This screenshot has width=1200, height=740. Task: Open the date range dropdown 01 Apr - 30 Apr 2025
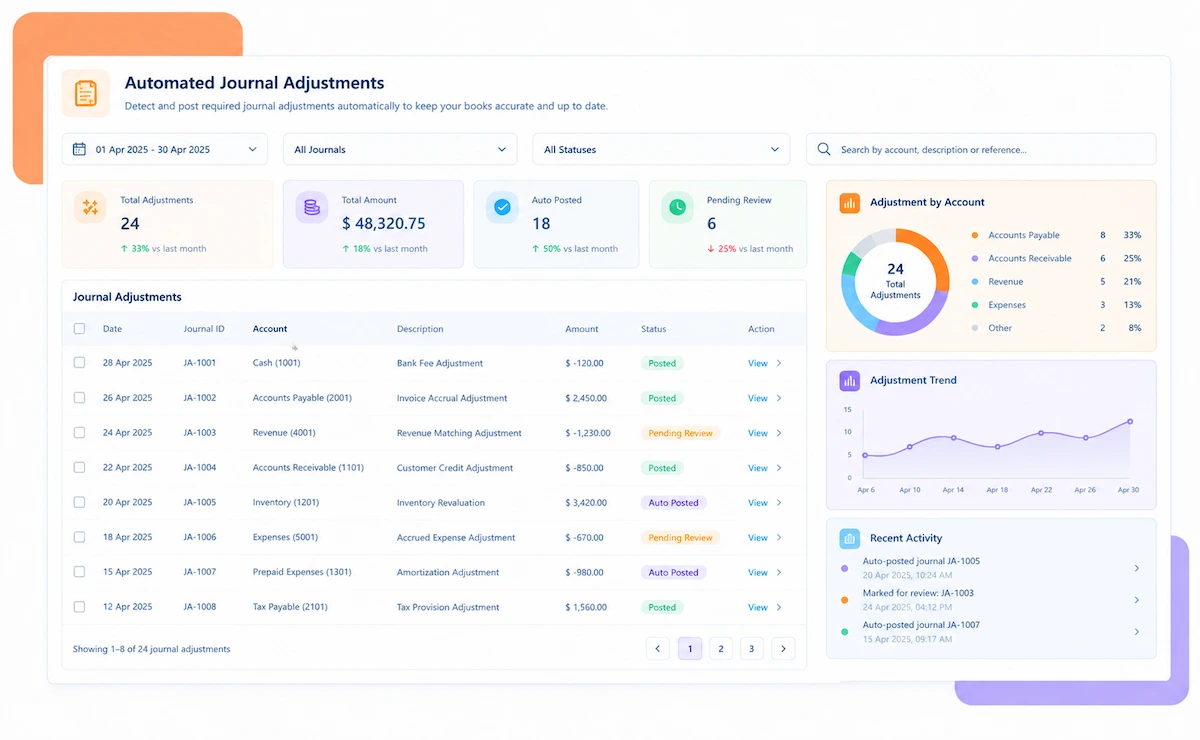coord(165,149)
